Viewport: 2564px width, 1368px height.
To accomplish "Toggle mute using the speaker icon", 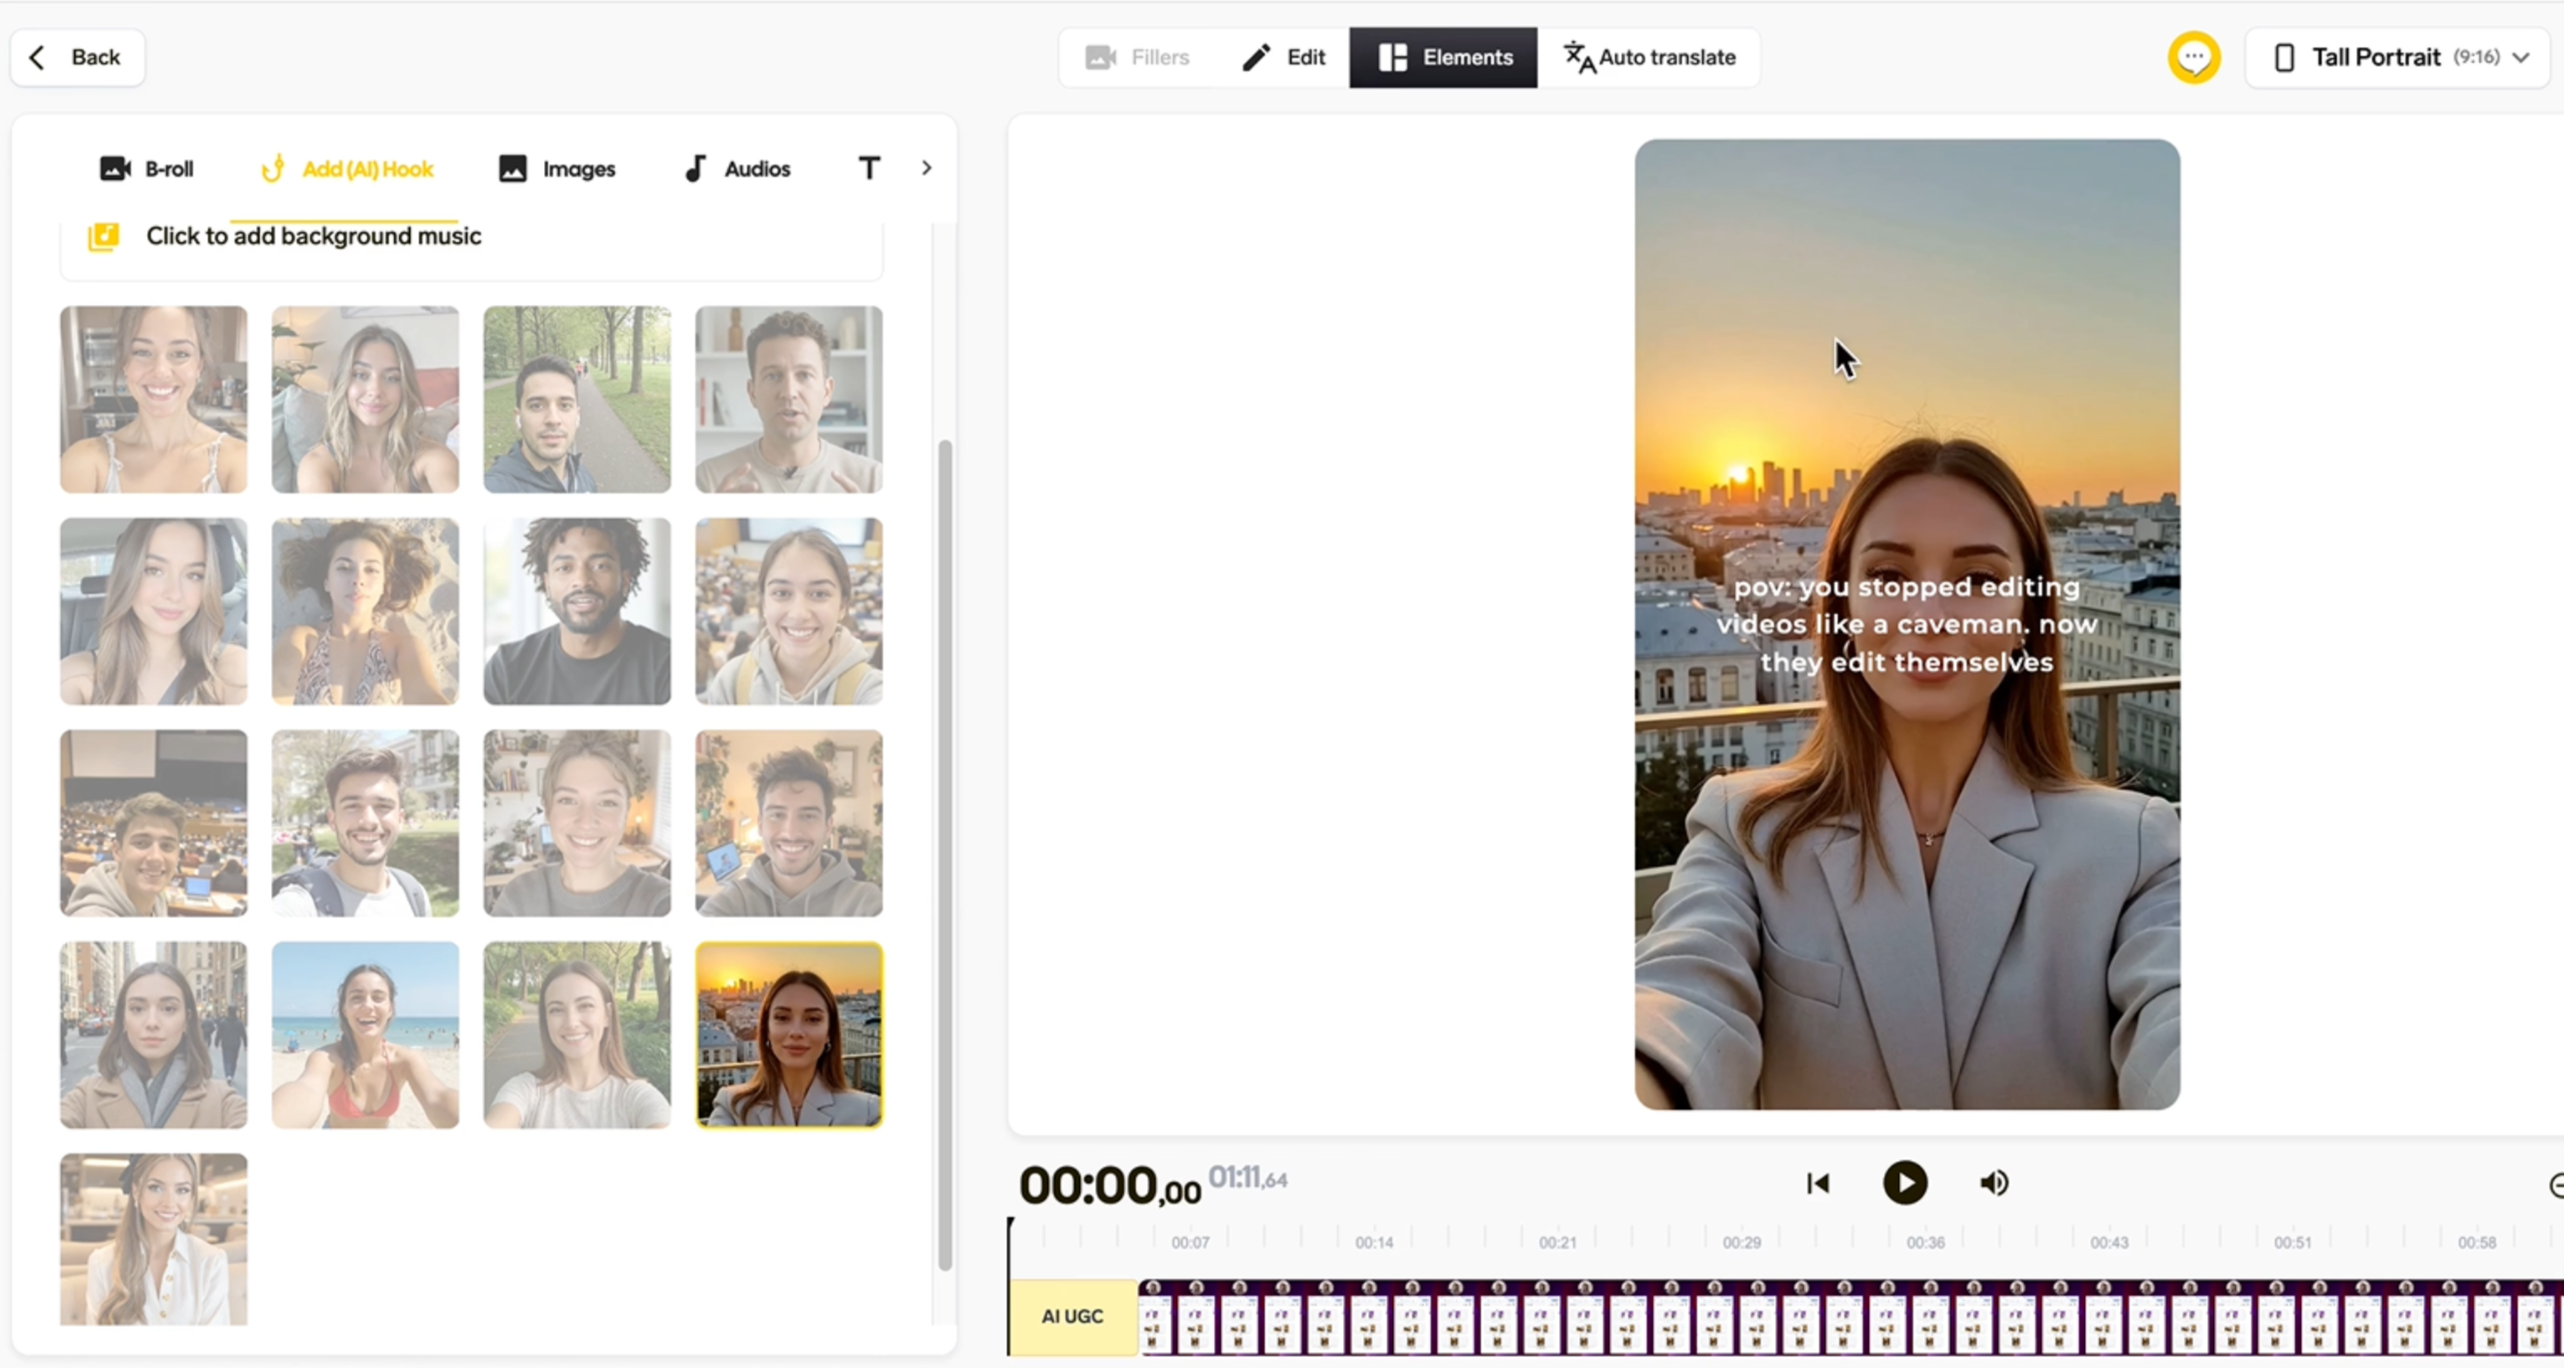I will (x=1992, y=1183).
